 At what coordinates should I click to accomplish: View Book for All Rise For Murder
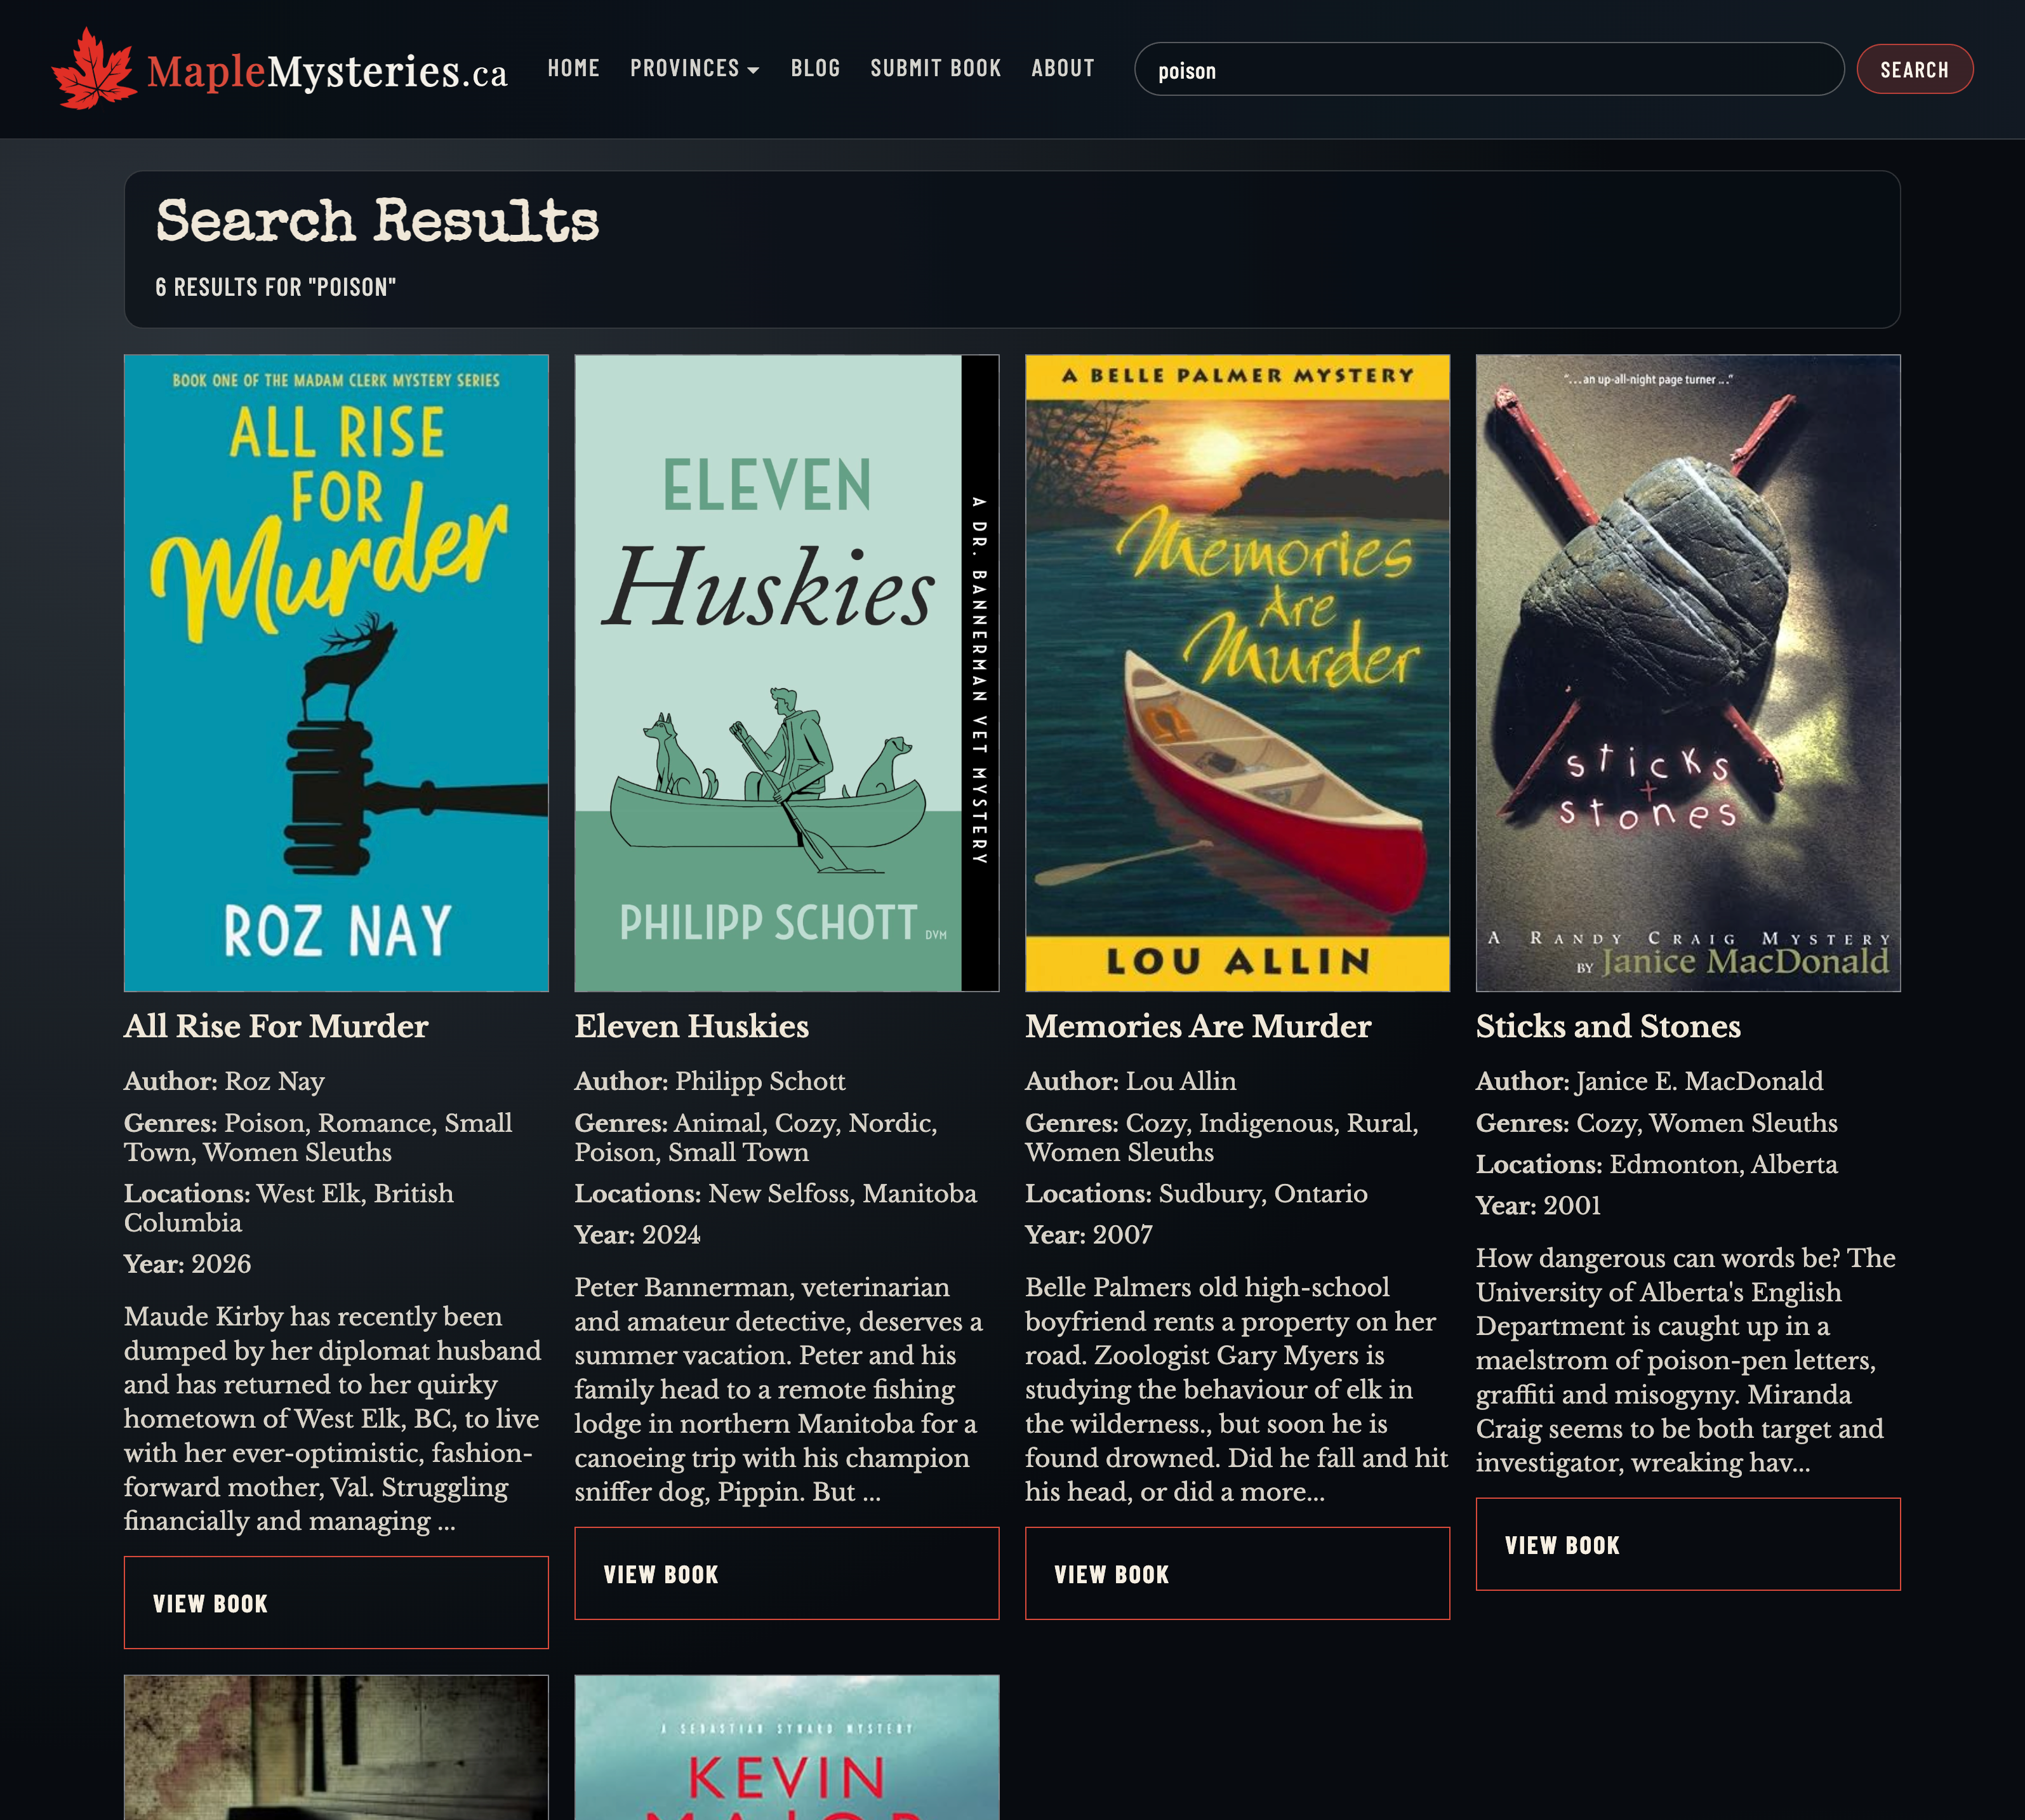tap(336, 1602)
